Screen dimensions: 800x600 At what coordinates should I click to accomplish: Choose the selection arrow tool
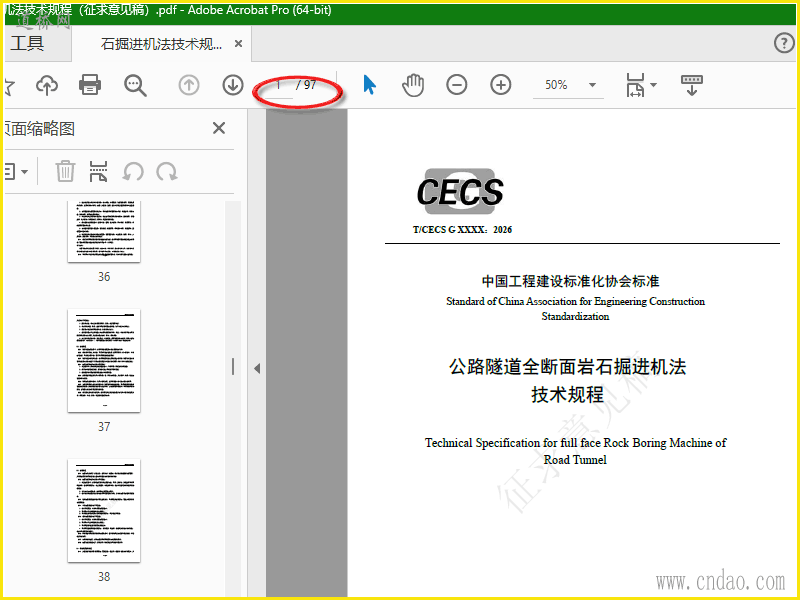click(x=369, y=85)
